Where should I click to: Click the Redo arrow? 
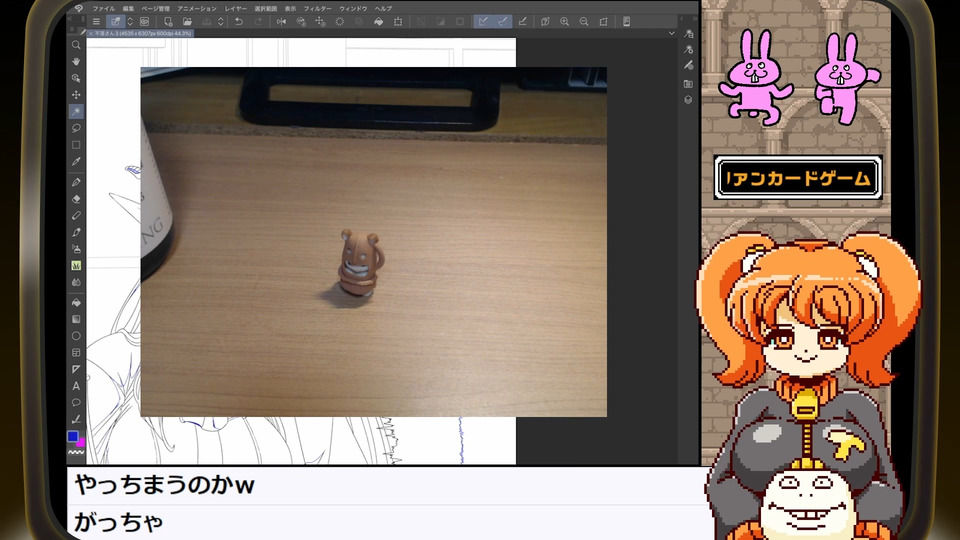[x=258, y=21]
